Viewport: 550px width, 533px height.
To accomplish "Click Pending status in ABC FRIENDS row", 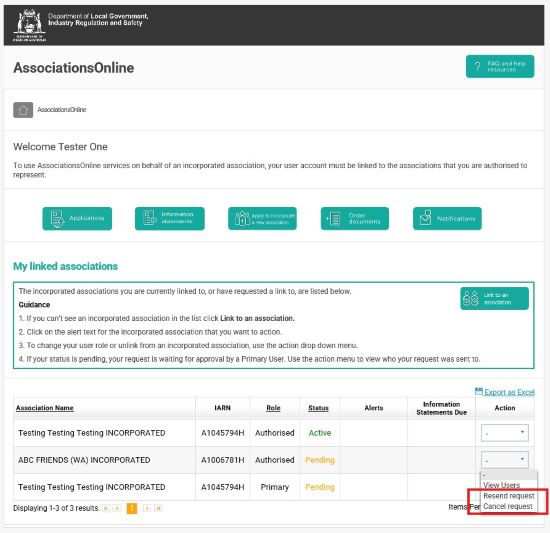I will coord(320,460).
